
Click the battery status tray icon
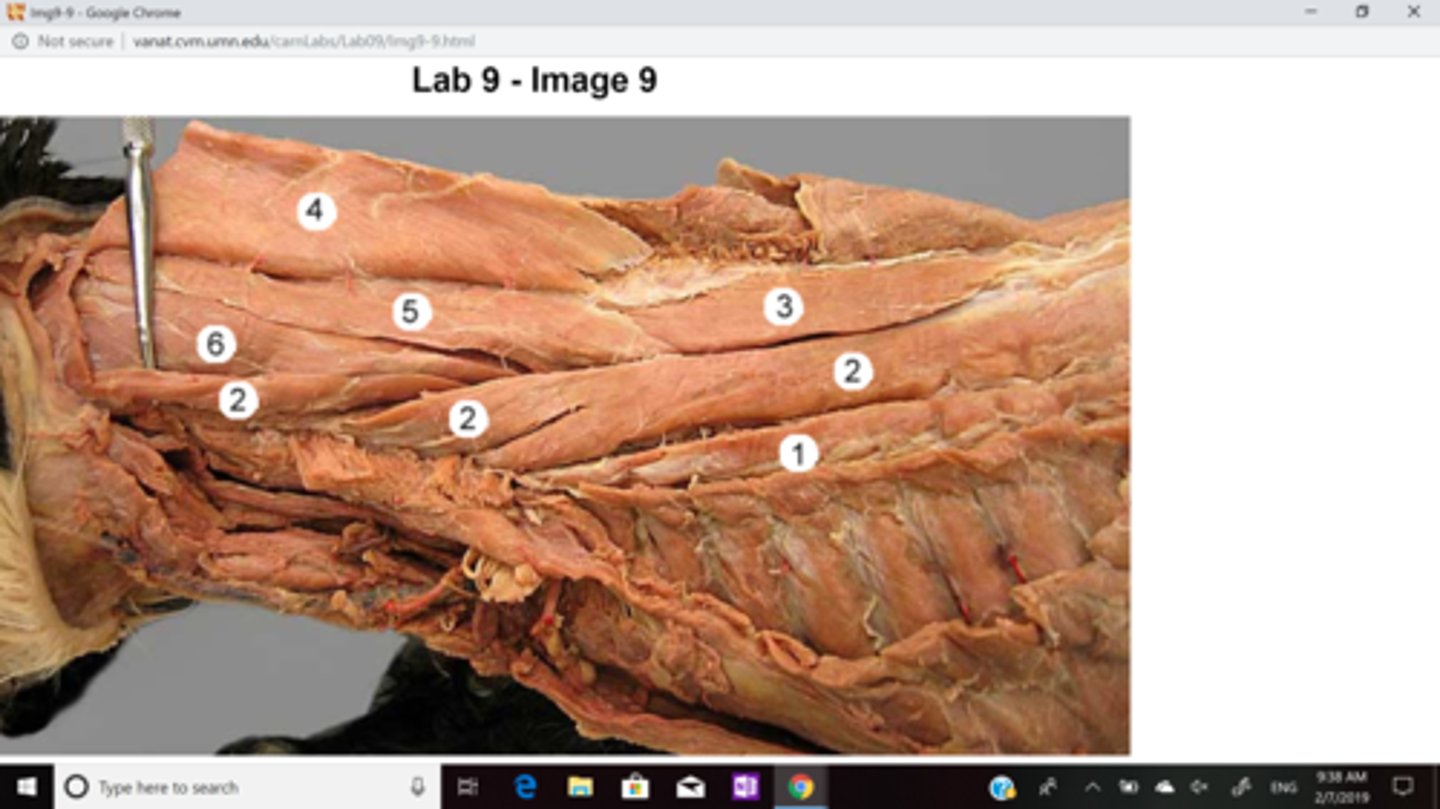click(1128, 788)
